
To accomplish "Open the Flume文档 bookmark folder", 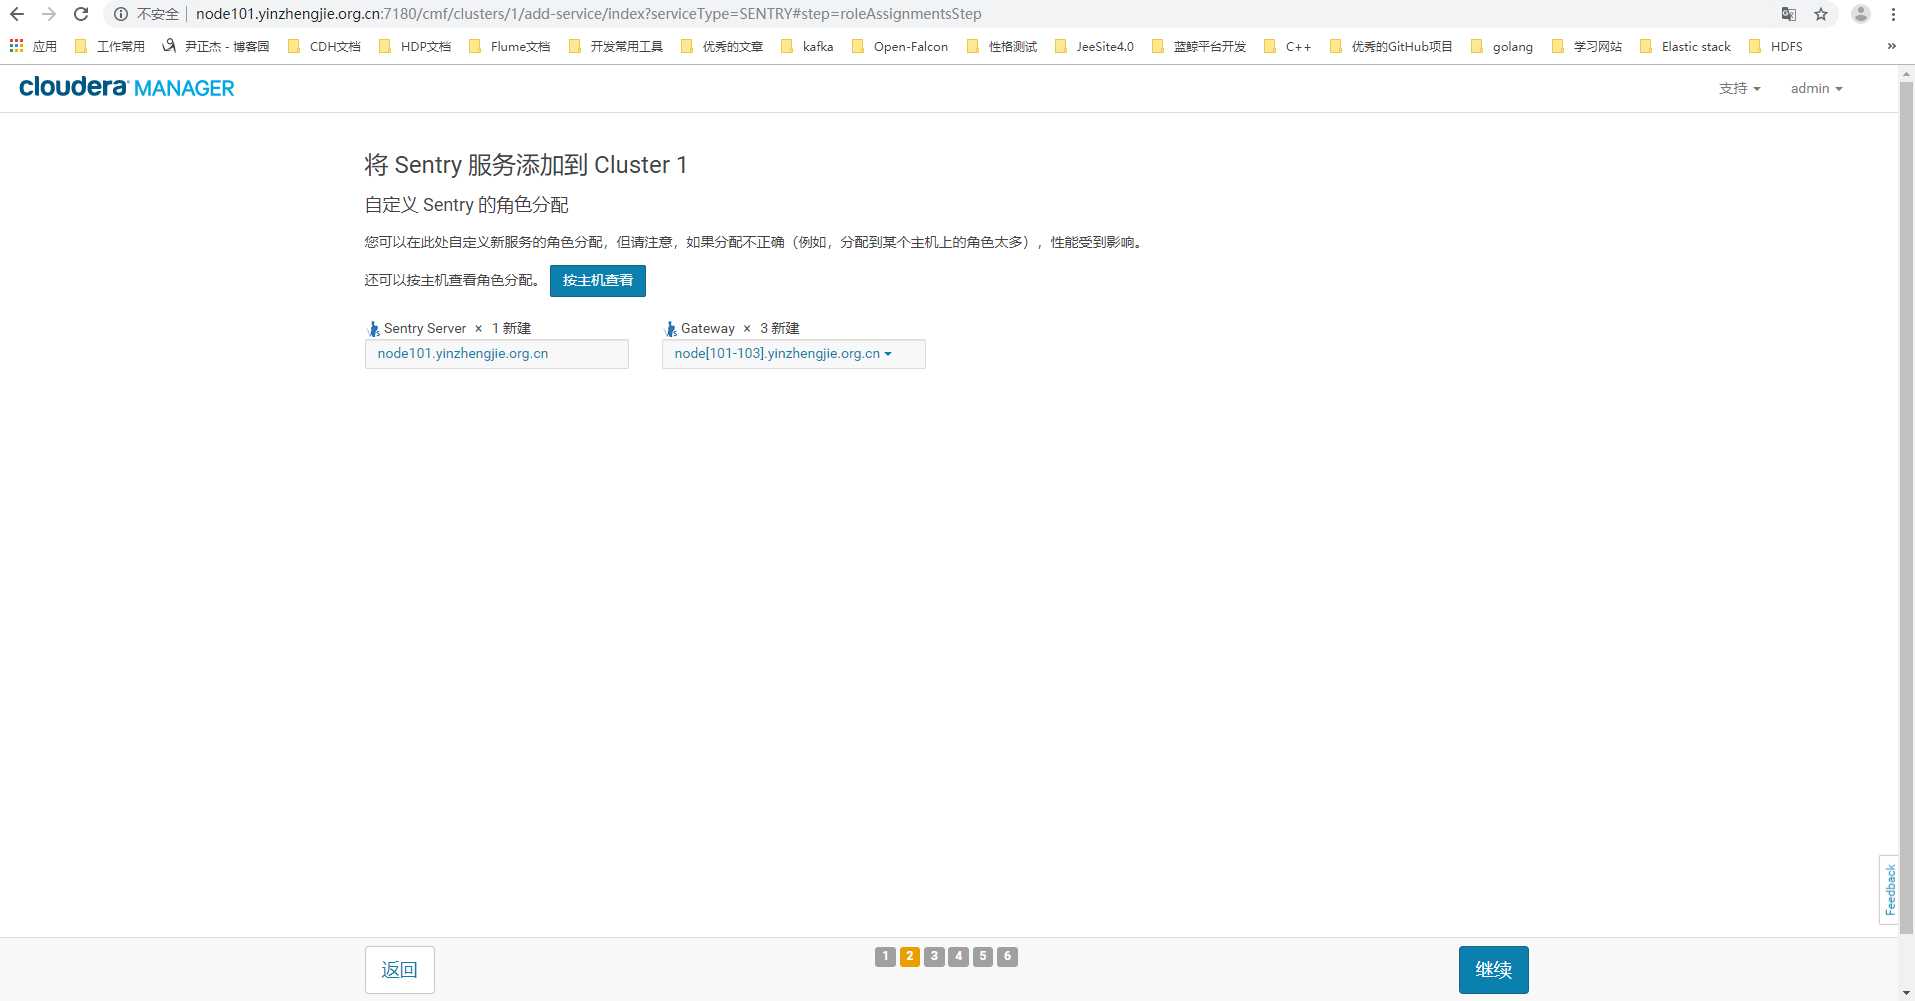I will click(x=509, y=46).
